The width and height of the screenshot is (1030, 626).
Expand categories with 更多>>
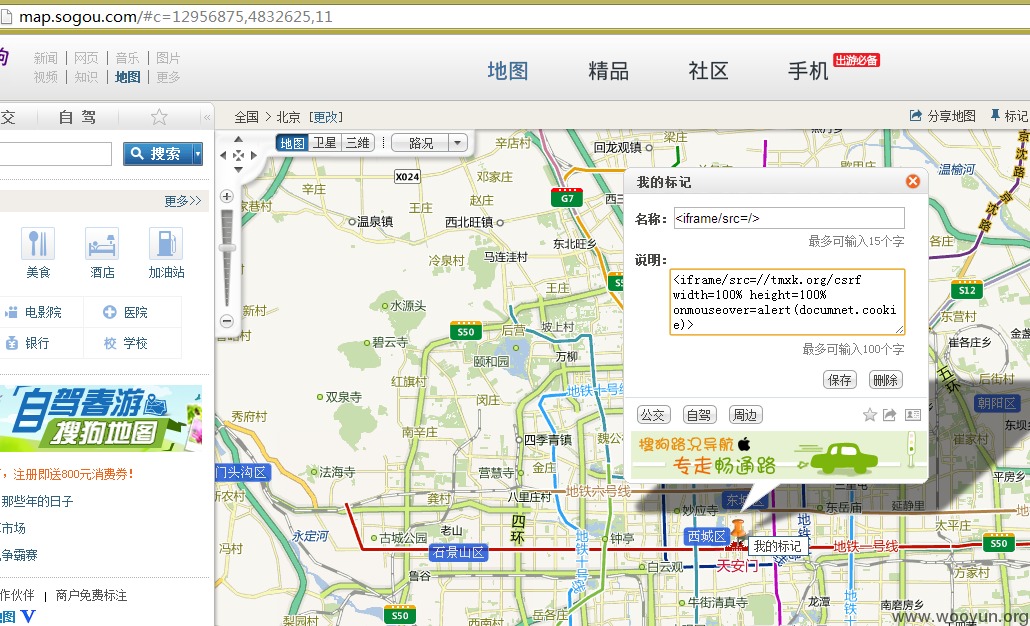tap(183, 200)
